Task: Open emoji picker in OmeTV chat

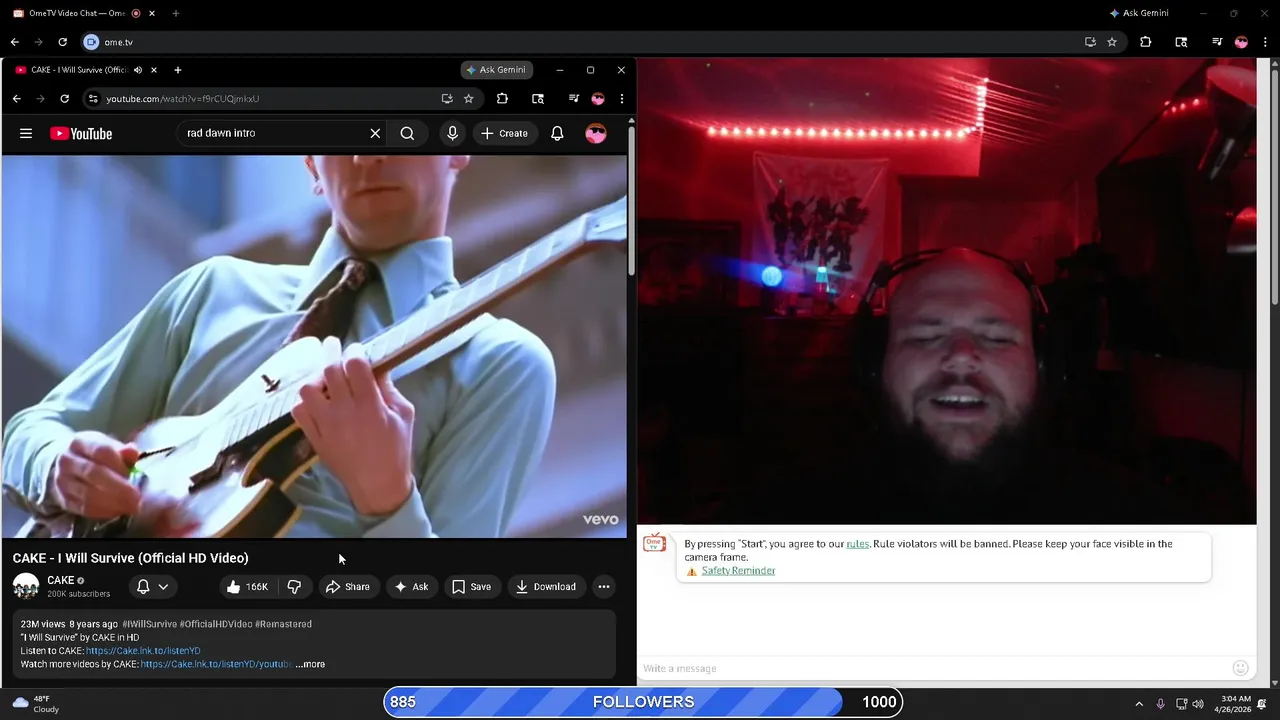Action: 1240,668
